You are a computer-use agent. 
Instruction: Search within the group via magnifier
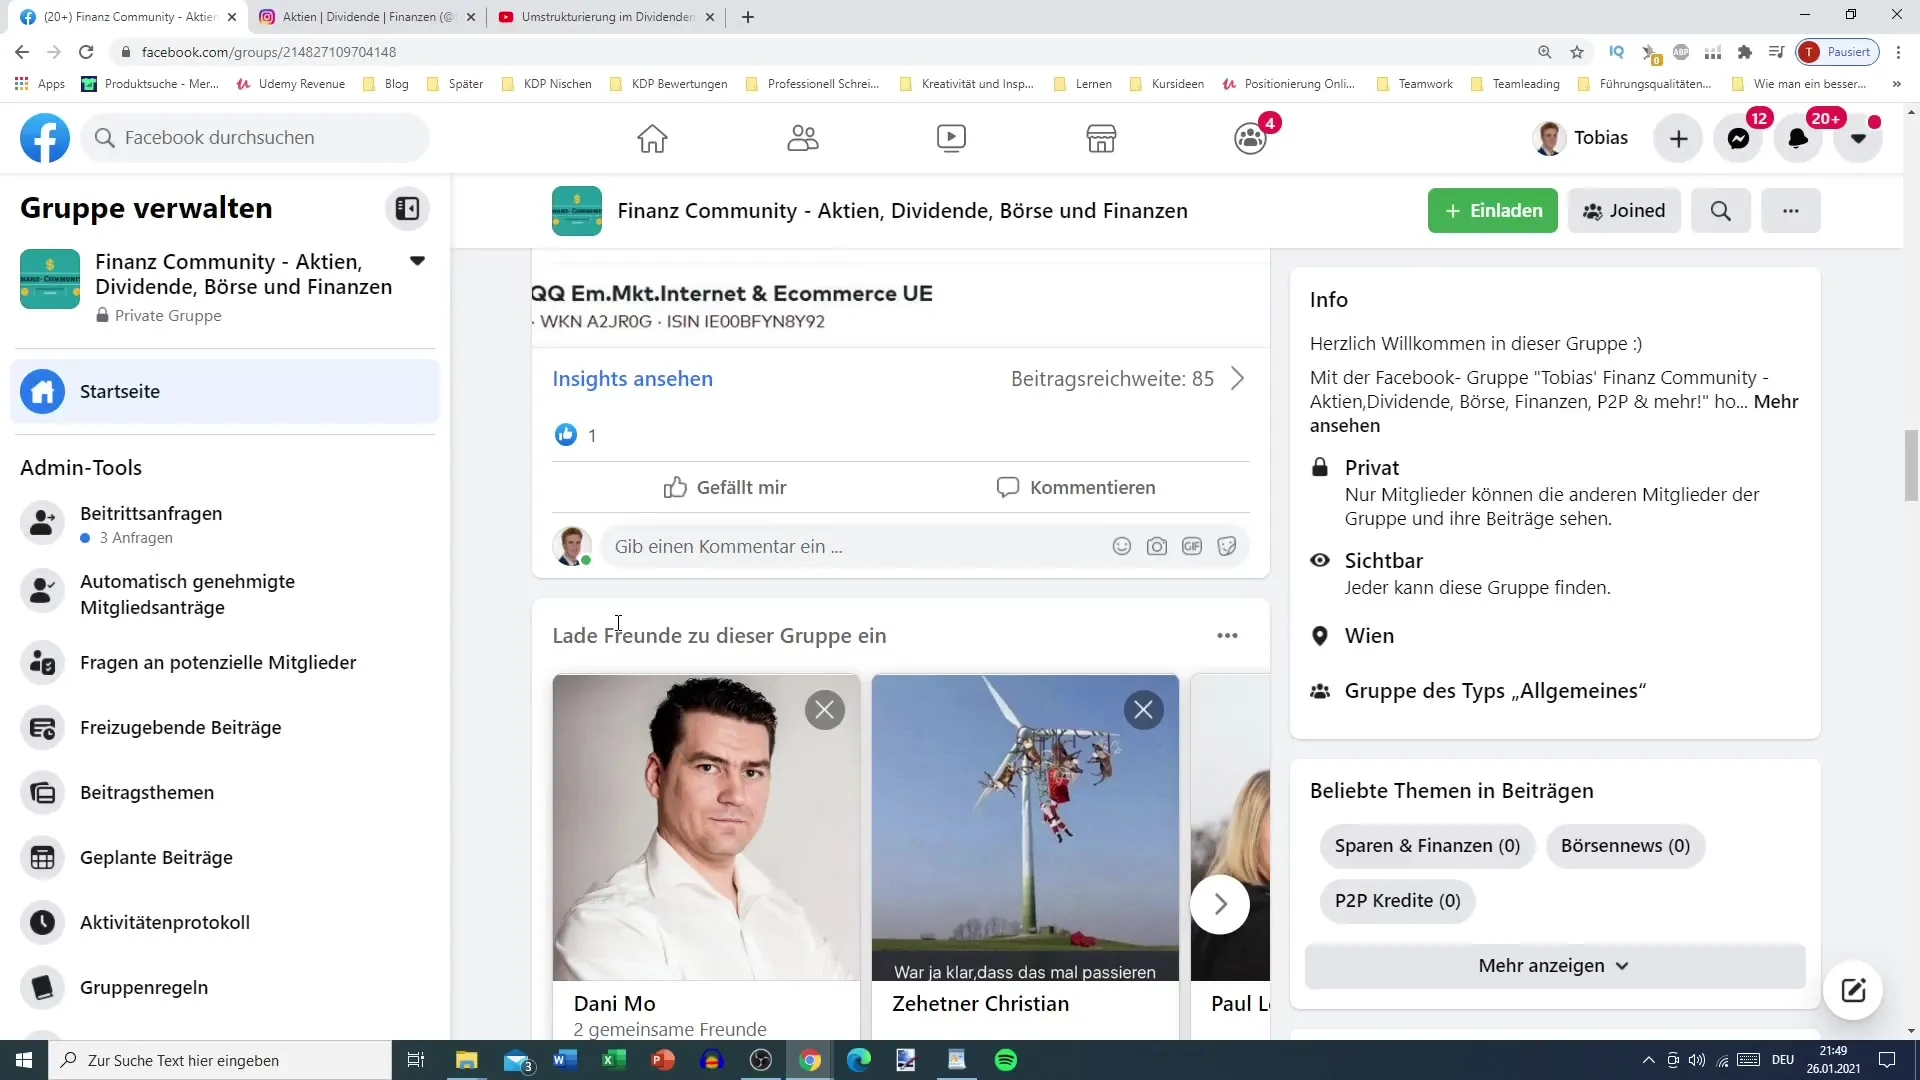click(x=1720, y=210)
